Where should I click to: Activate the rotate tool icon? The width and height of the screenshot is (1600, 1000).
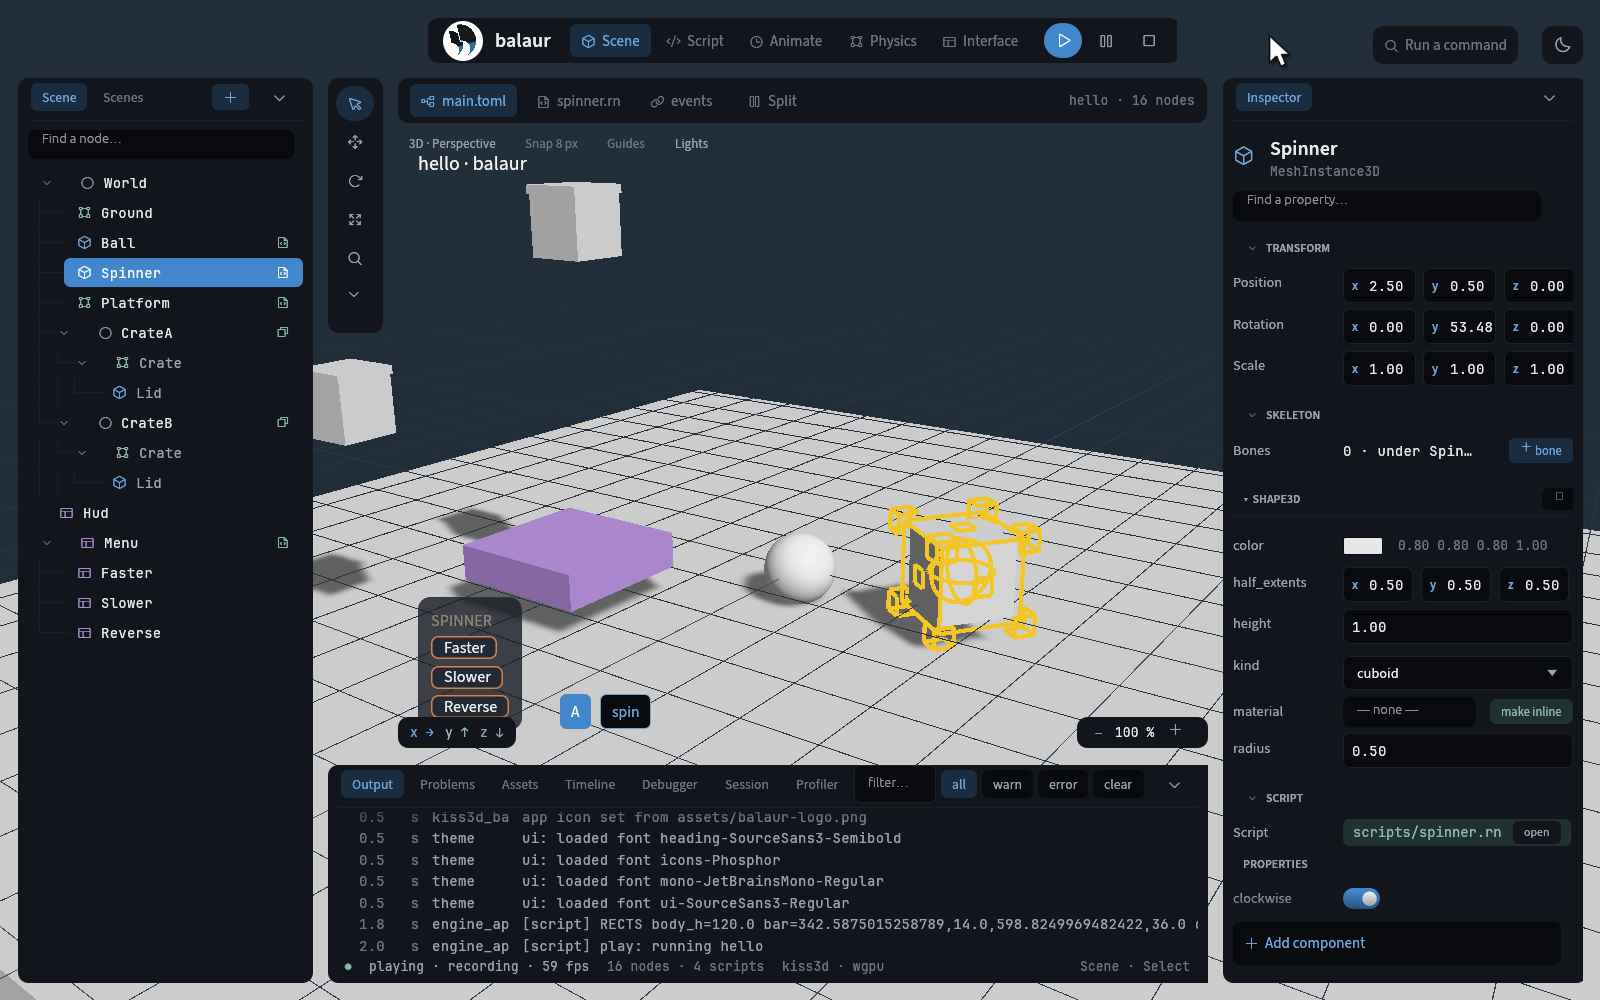tap(355, 181)
